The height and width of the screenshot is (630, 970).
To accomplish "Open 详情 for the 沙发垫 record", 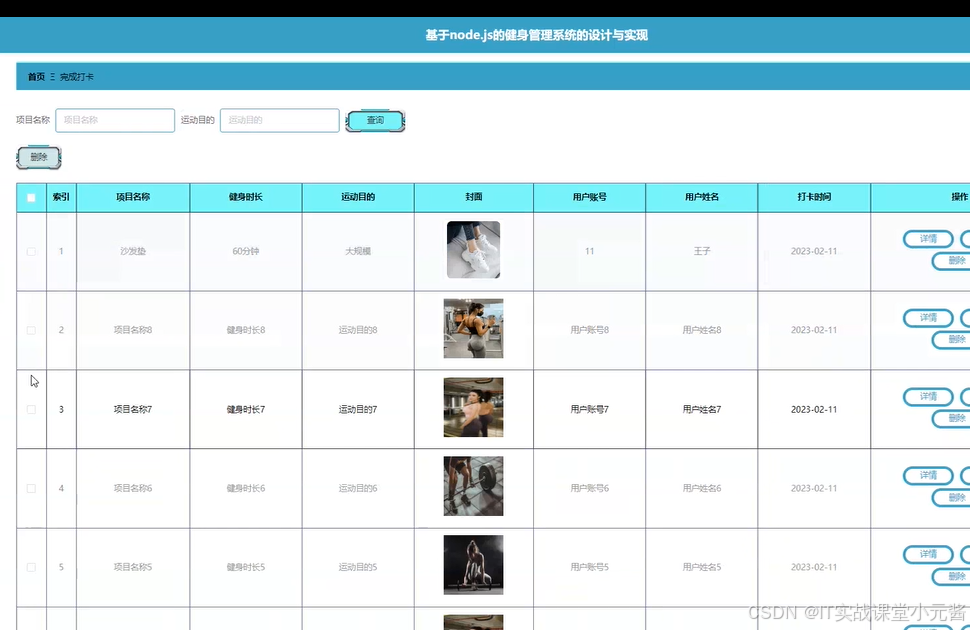I will point(927,239).
